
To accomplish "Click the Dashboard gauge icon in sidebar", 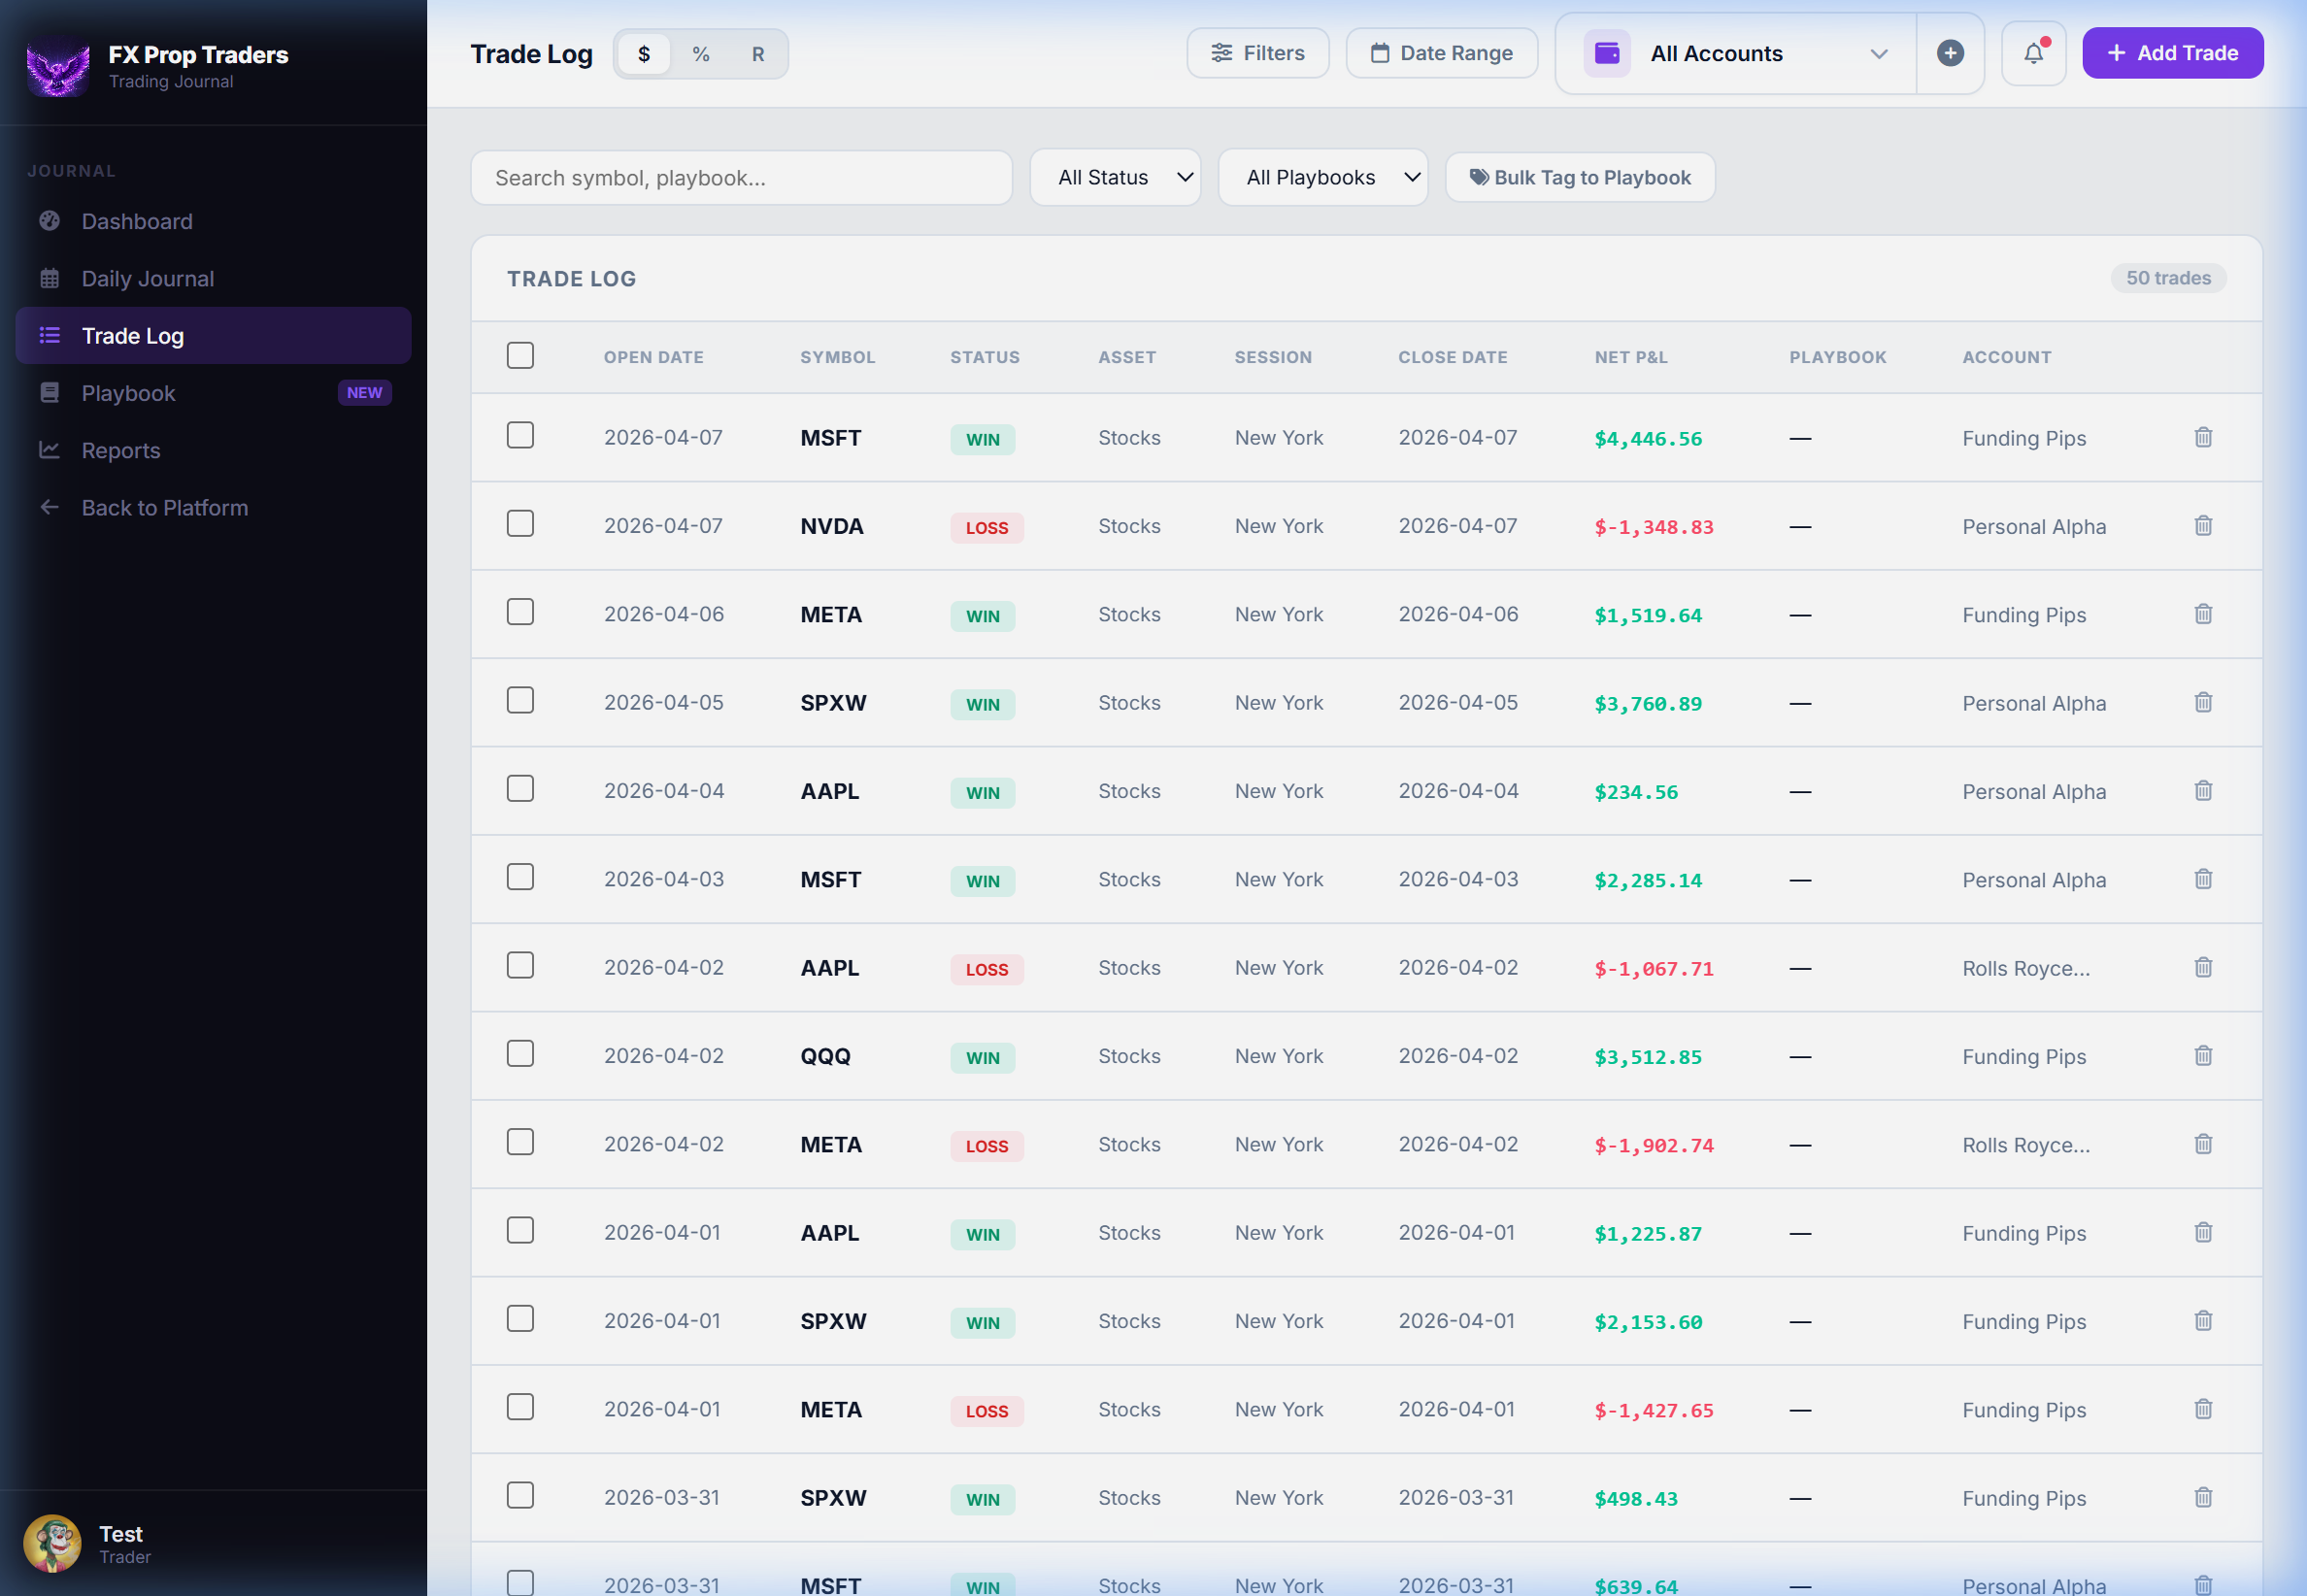I will (49, 221).
